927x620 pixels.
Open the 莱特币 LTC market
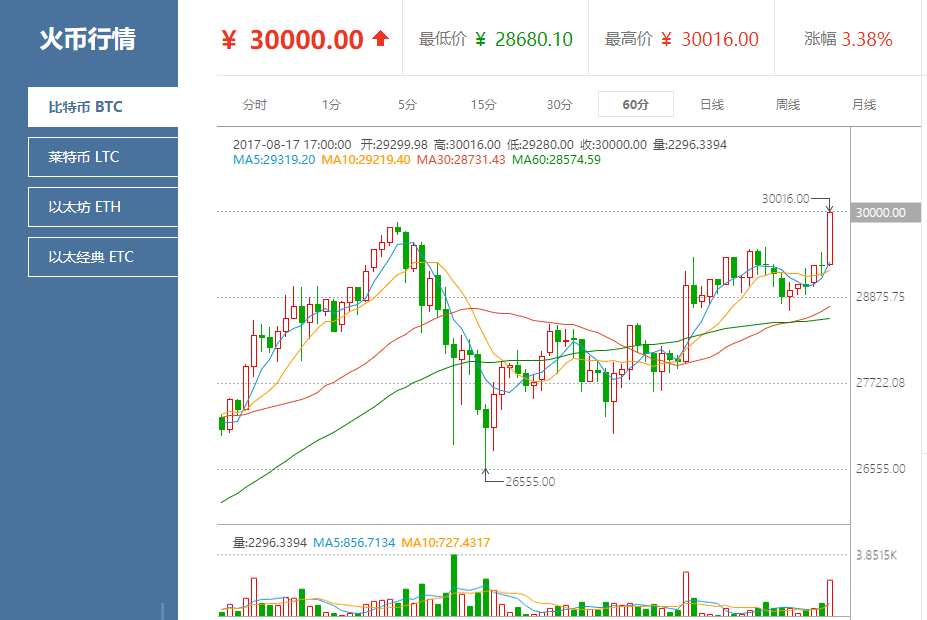point(103,157)
